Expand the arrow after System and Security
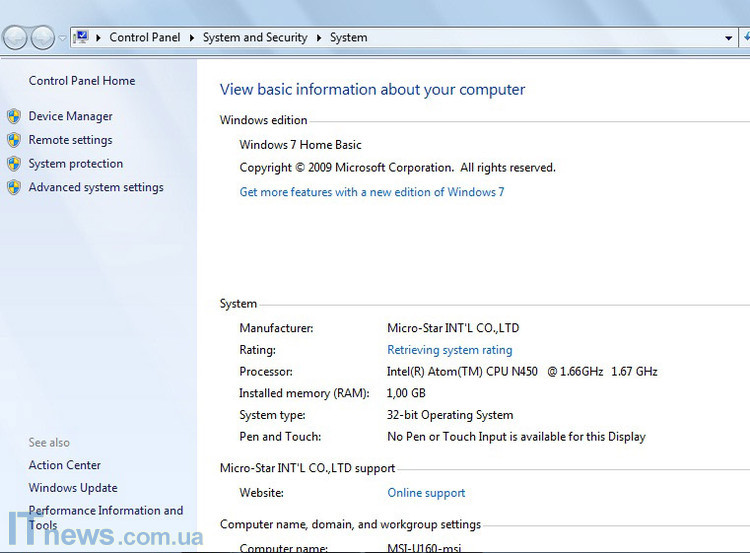 [319, 38]
